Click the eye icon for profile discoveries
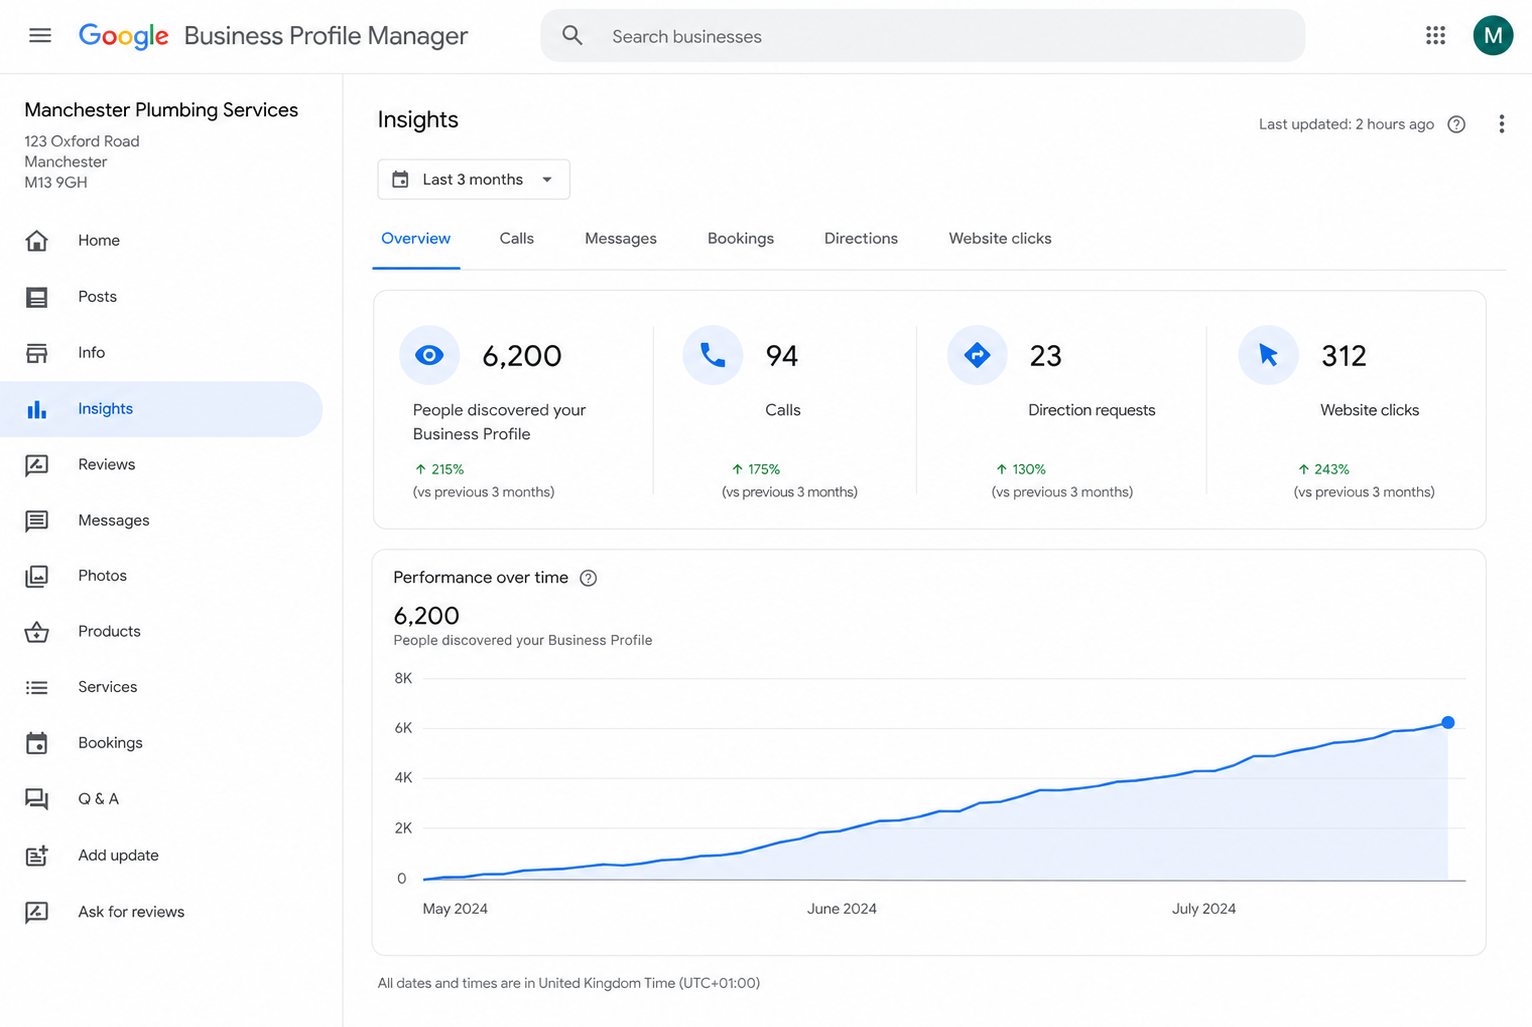The width and height of the screenshot is (1532, 1027). pyautogui.click(x=429, y=355)
